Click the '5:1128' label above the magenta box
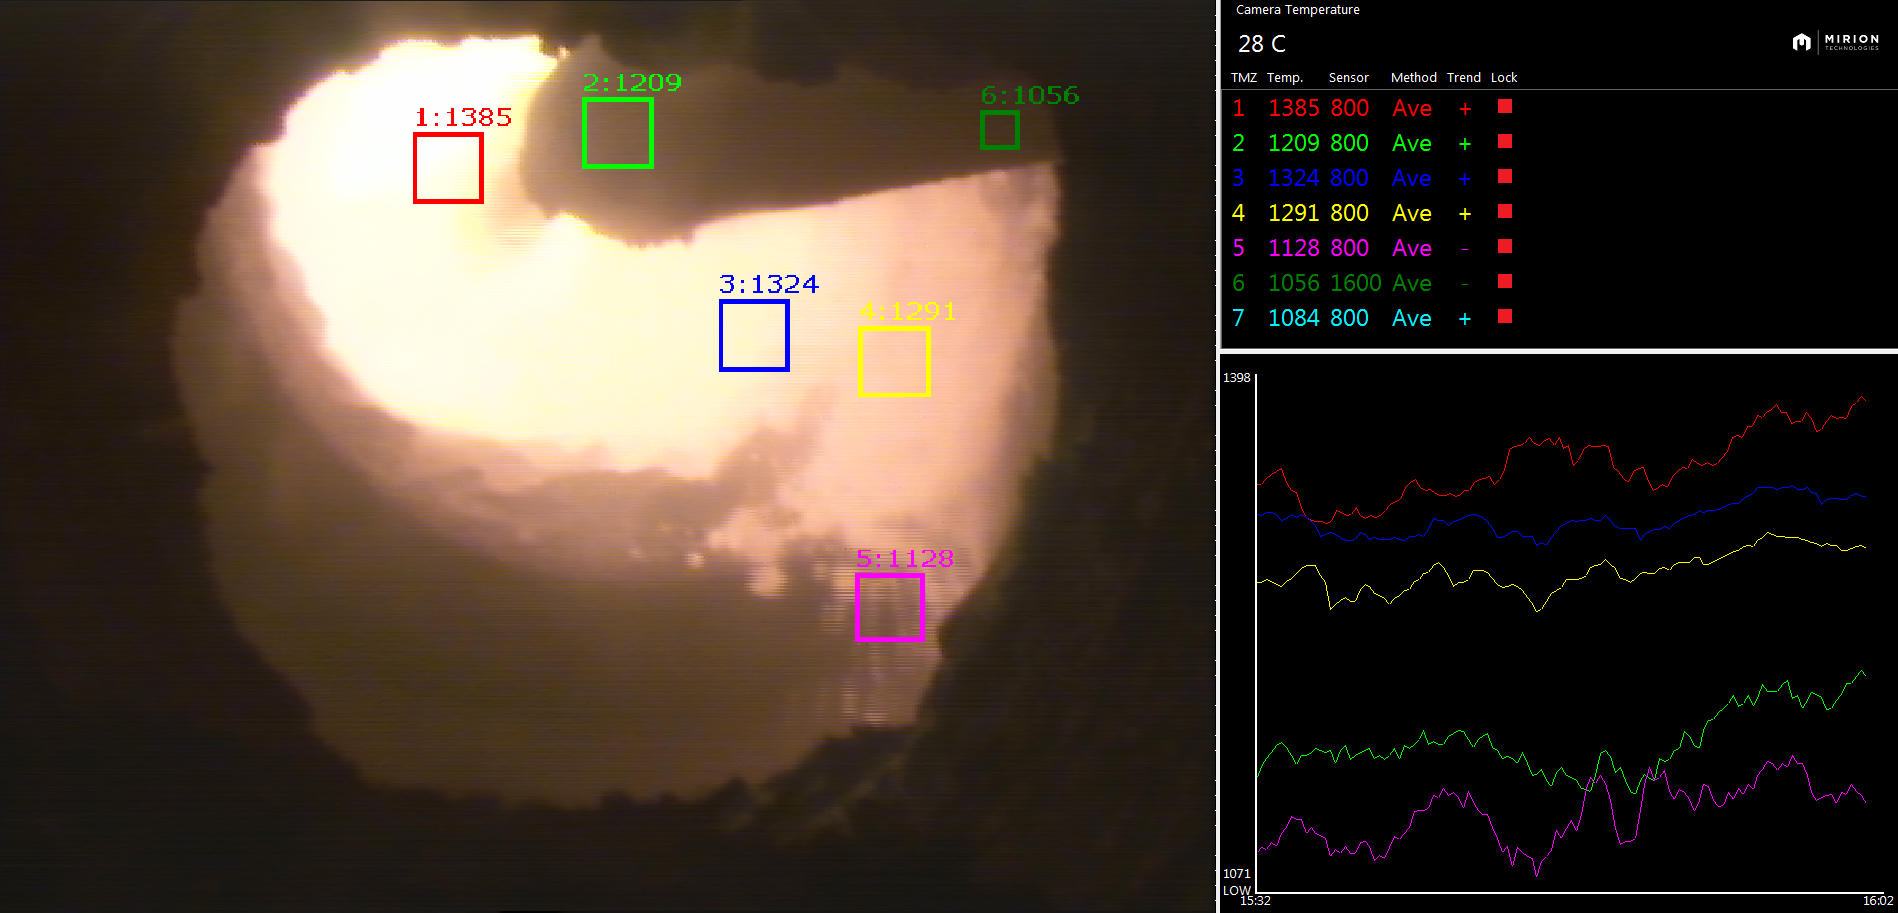The image size is (1898, 913). tap(905, 558)
